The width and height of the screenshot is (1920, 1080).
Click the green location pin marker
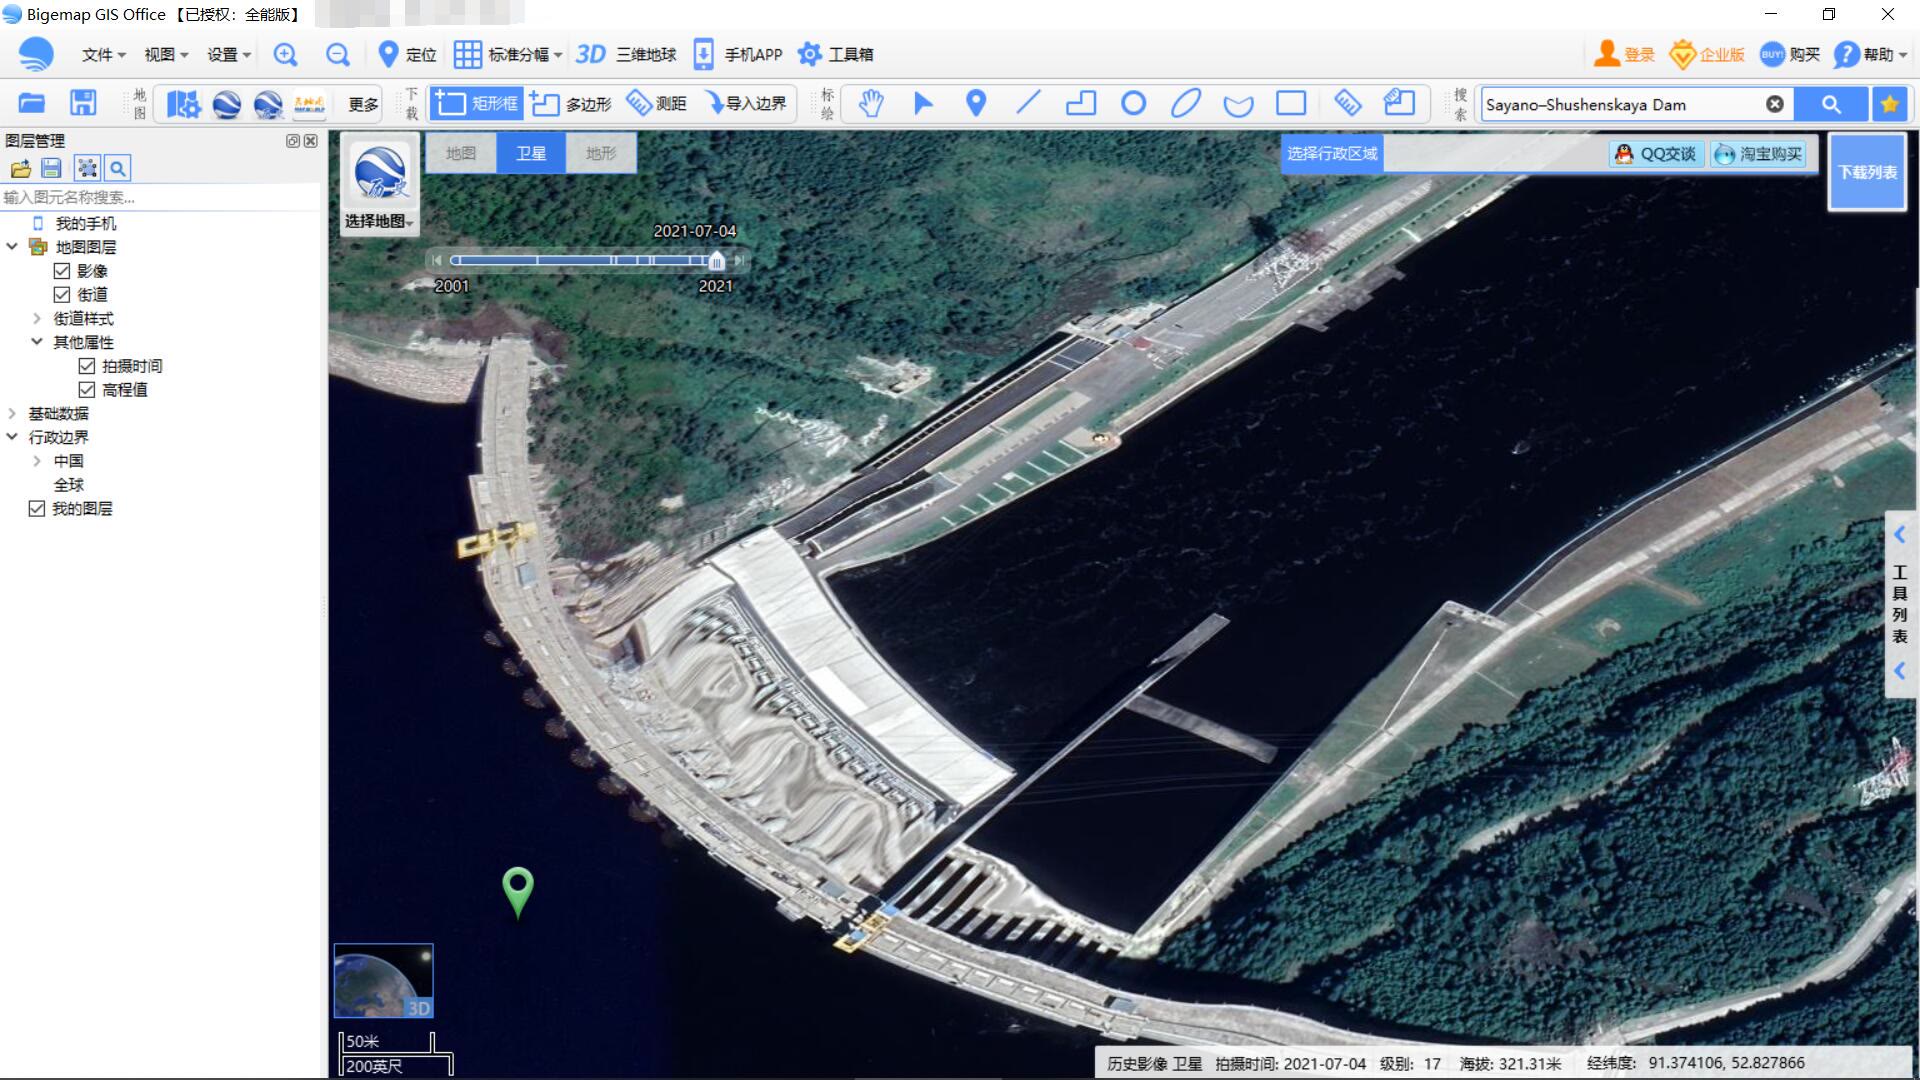(x=518, y=892)
